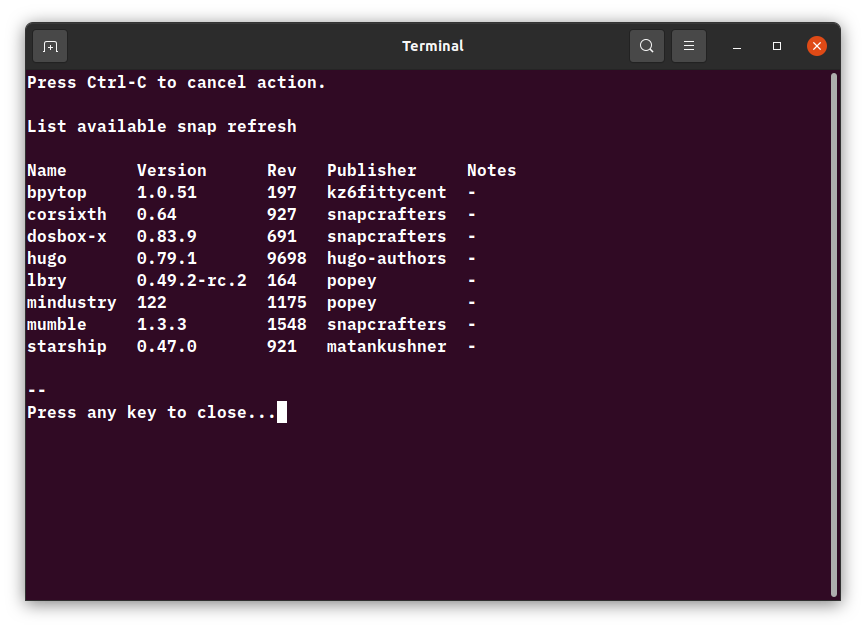Maximize the Terminal window
866x629 pixels.
point(777,46)
